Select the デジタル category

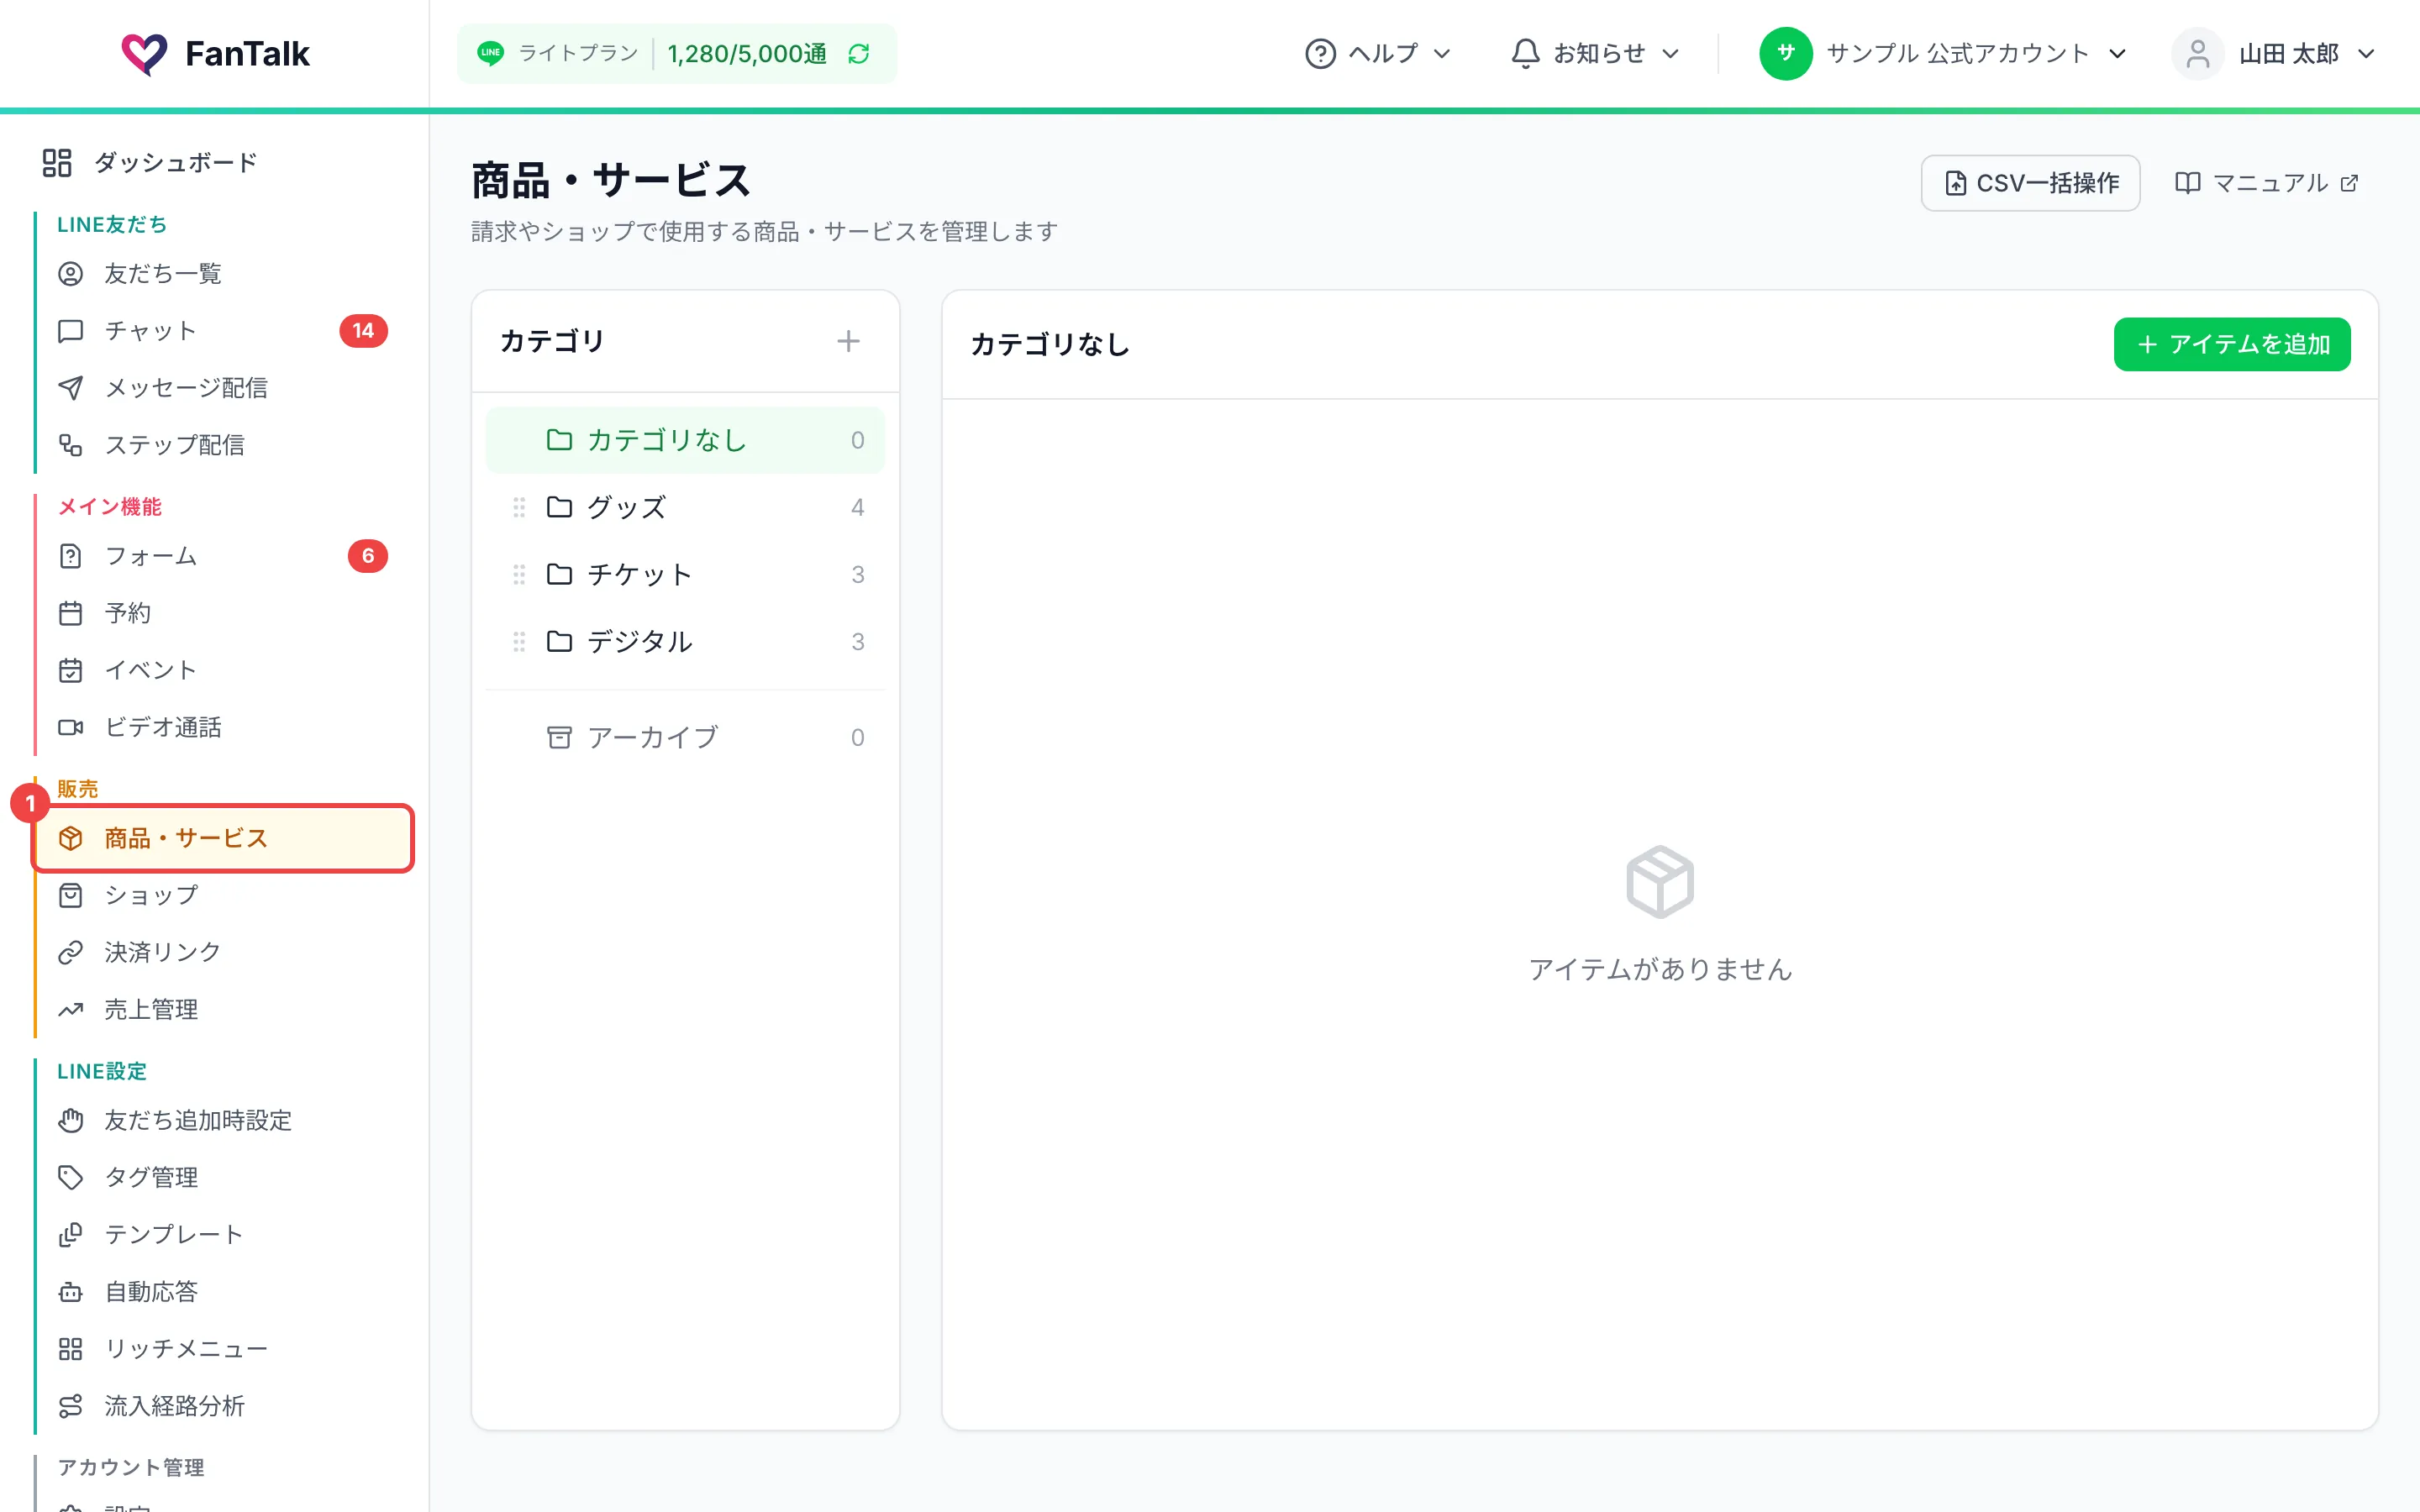tap(685, 641)
